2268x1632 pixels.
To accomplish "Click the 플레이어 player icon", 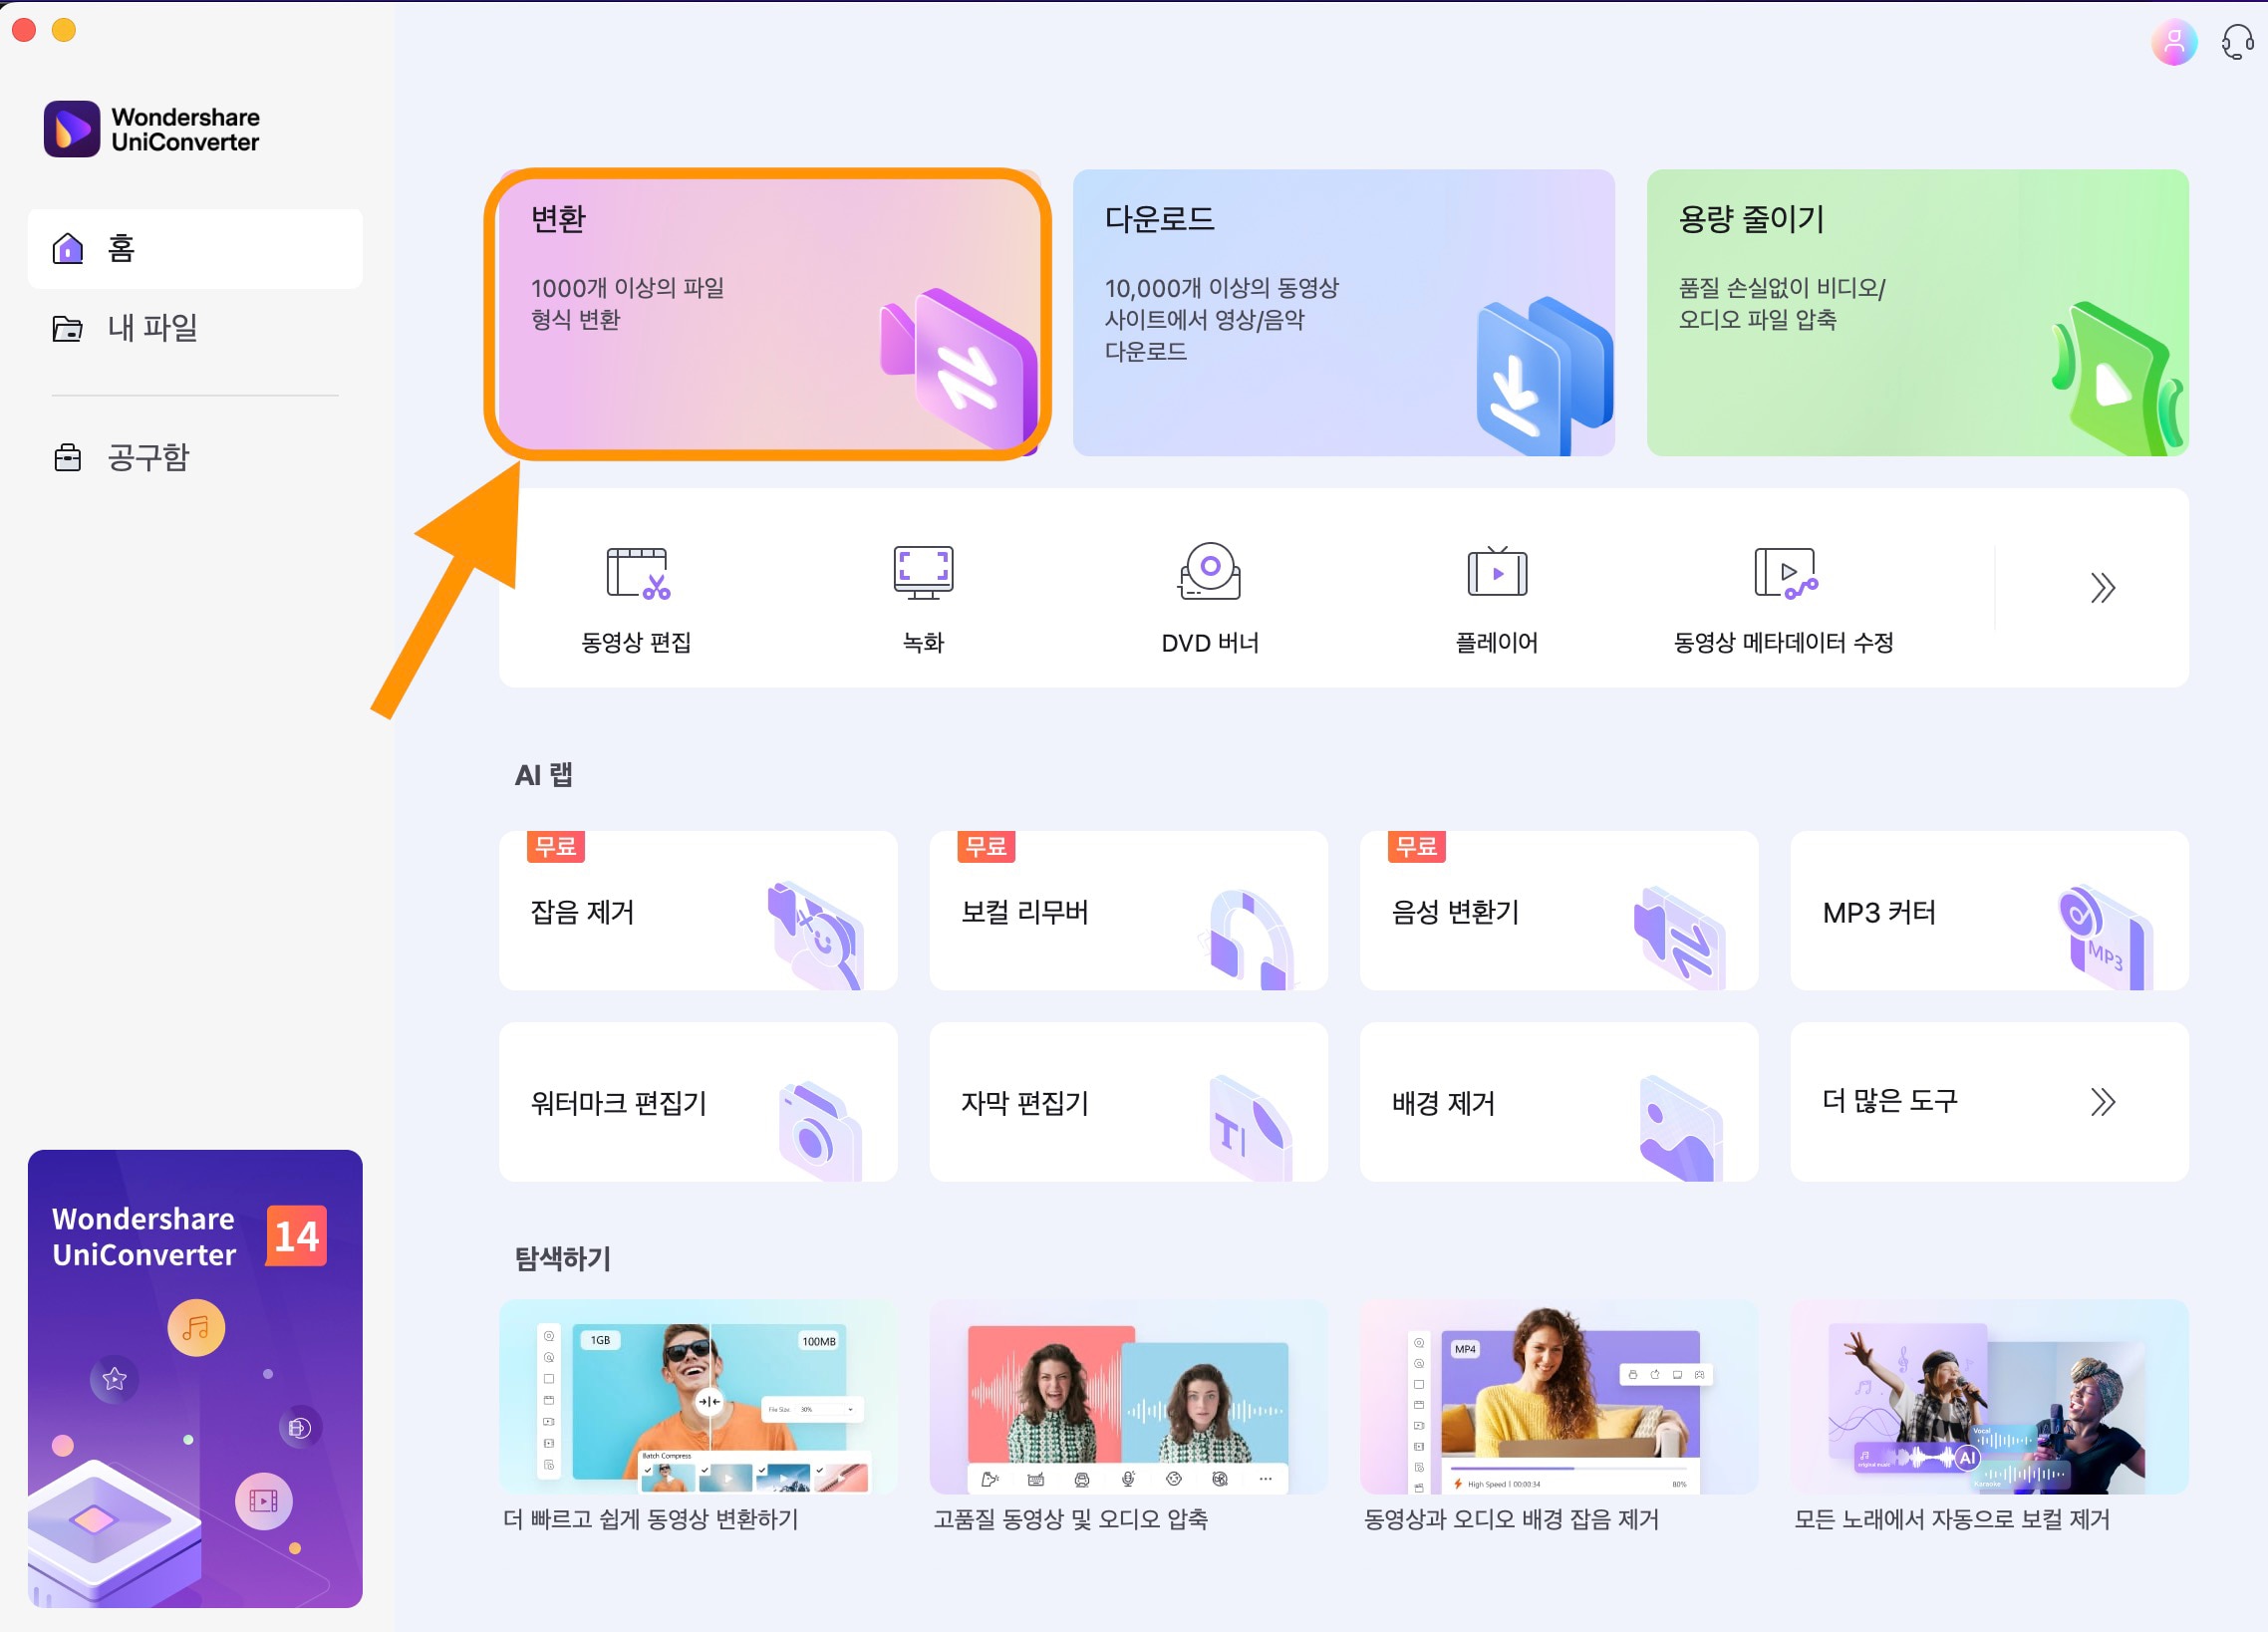I will (x=1497, y=572).
